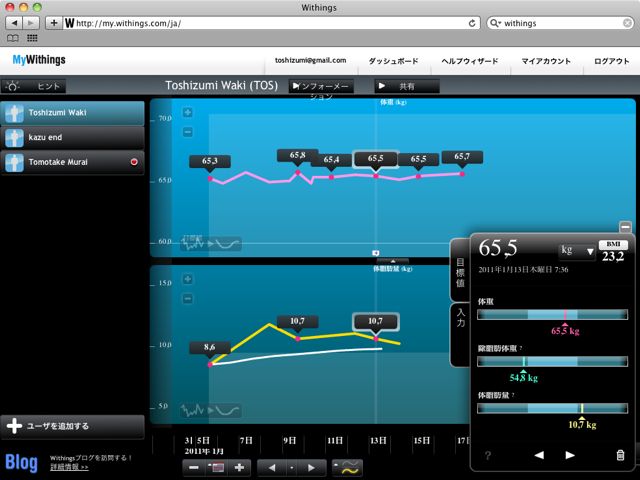The image size is (640, 480).
Task: Click the 体重 range bar
Action: coord(552,314)
